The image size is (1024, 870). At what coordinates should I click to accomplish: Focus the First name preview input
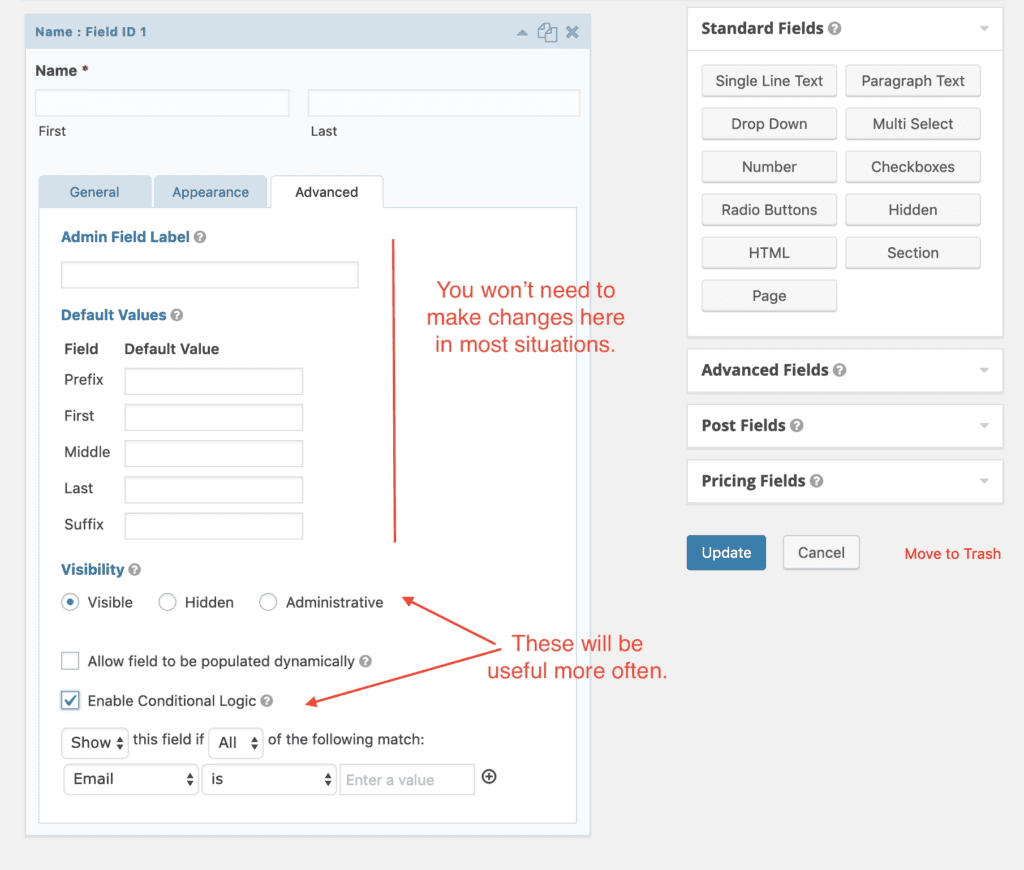(x=163, y=103)
